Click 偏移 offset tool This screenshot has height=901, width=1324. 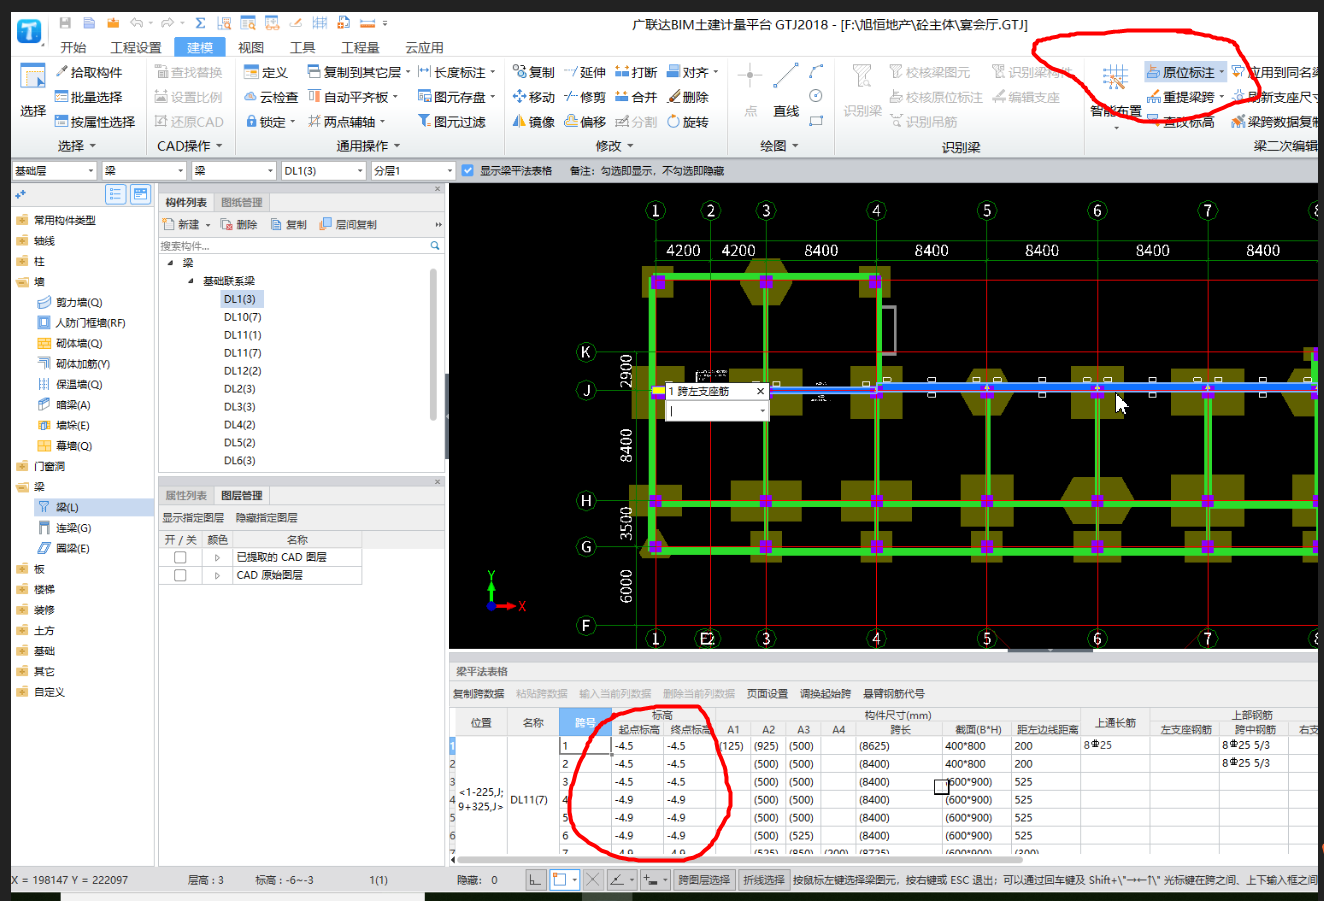tap(585, 122)
